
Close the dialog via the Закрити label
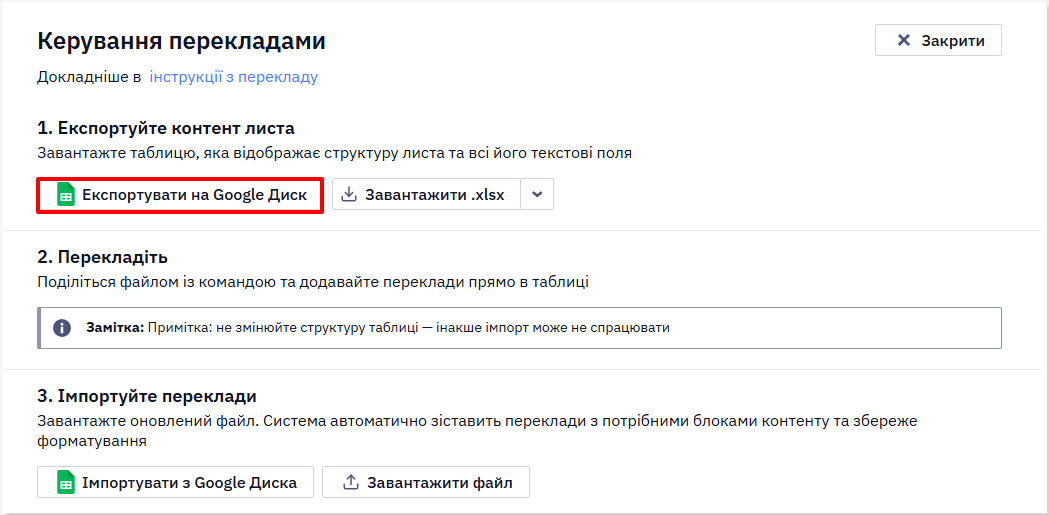[953, 41]
